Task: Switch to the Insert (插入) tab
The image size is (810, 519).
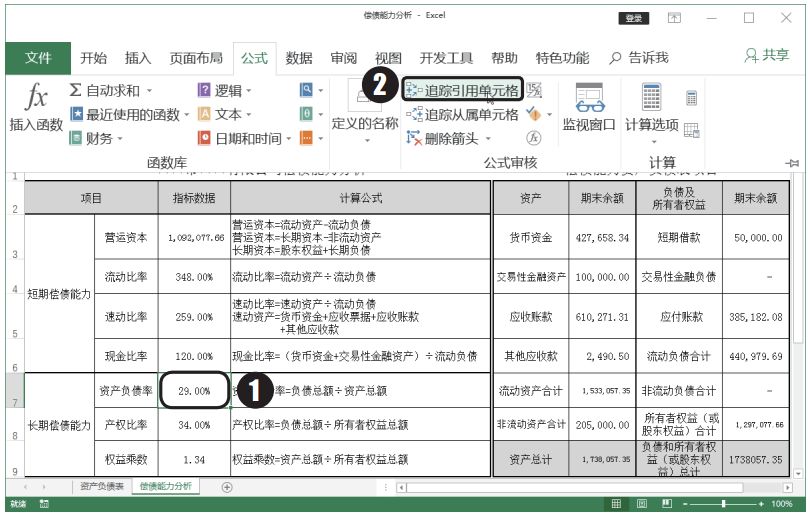Action: (138, 58)
